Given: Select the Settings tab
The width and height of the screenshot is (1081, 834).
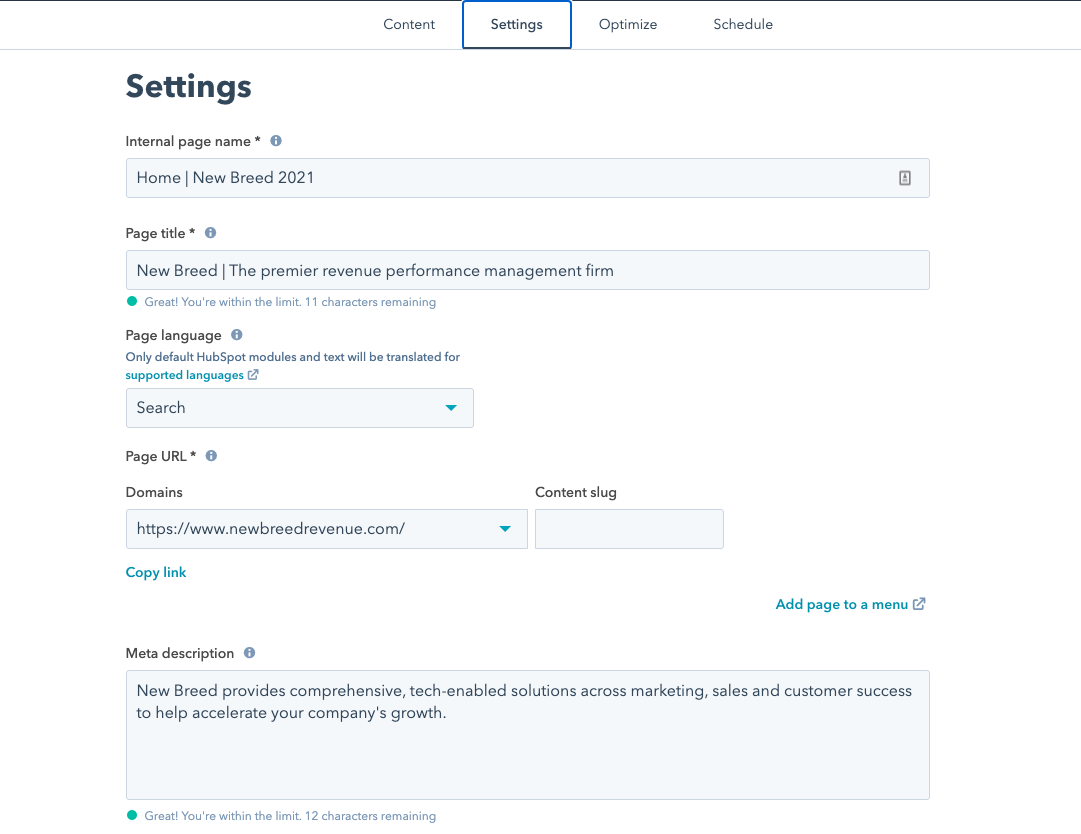Looking at the screenshot, I should (x=516, y=24).
